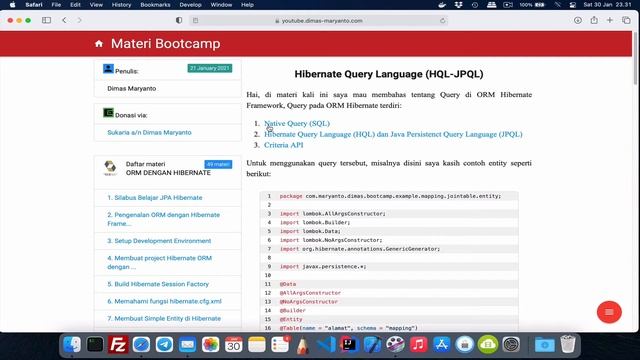Click the Donasi via icon

[108, 113]
